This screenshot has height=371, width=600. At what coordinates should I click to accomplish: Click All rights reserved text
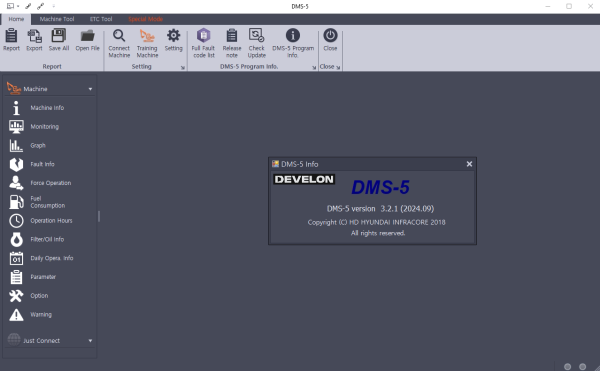[378, 233]
